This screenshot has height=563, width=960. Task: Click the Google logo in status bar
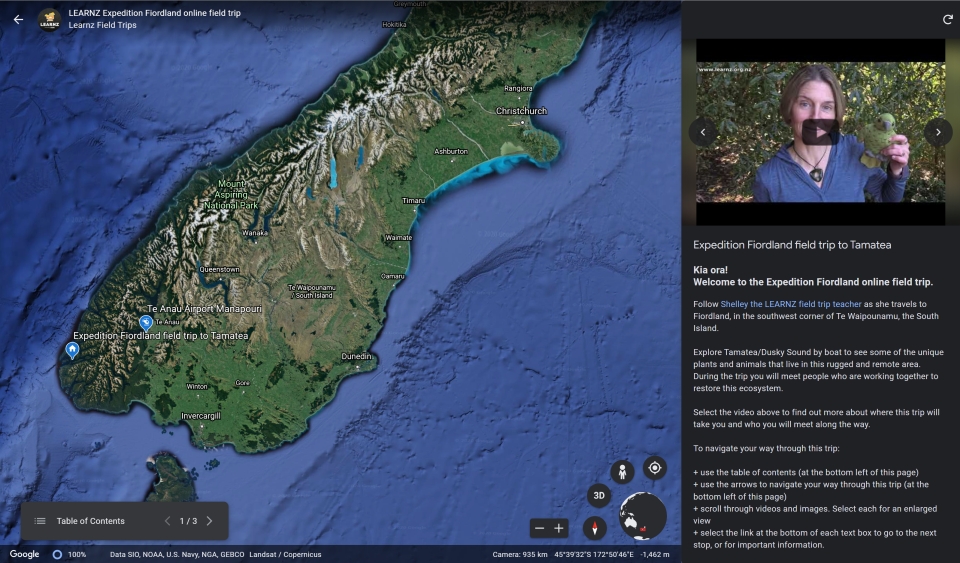tap(24, 554)
